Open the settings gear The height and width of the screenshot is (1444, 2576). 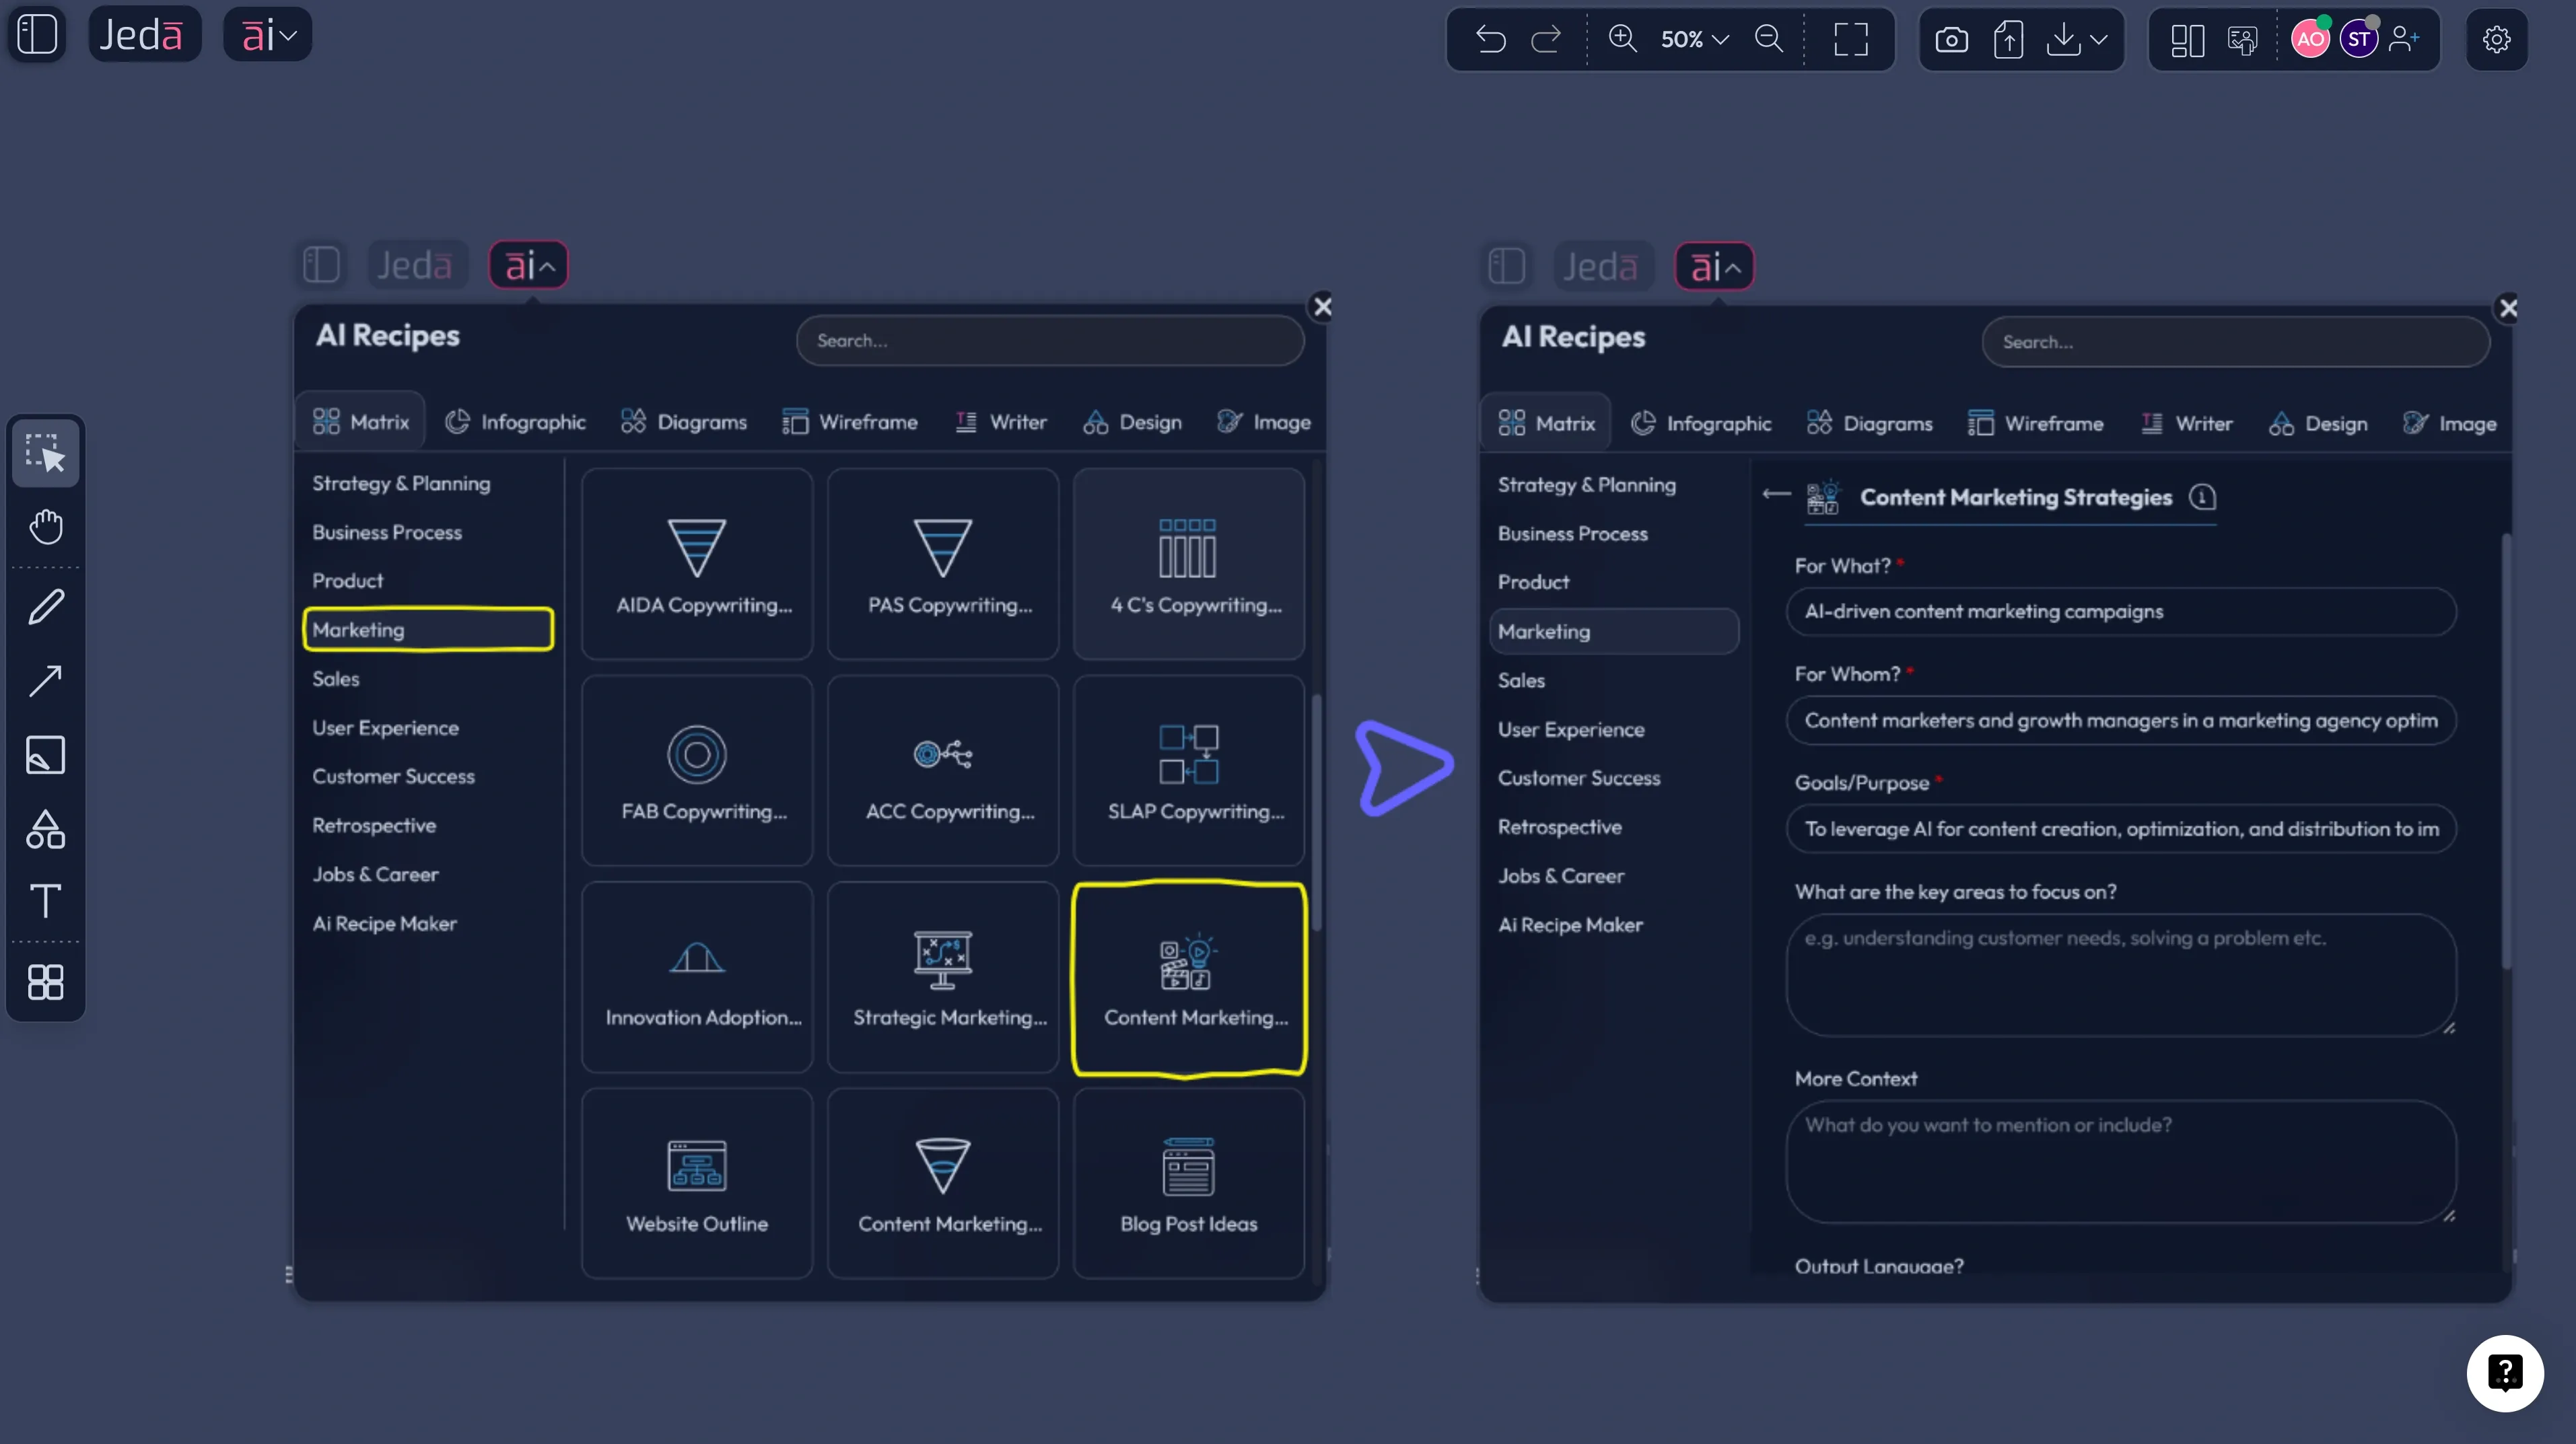[2496, 39]
